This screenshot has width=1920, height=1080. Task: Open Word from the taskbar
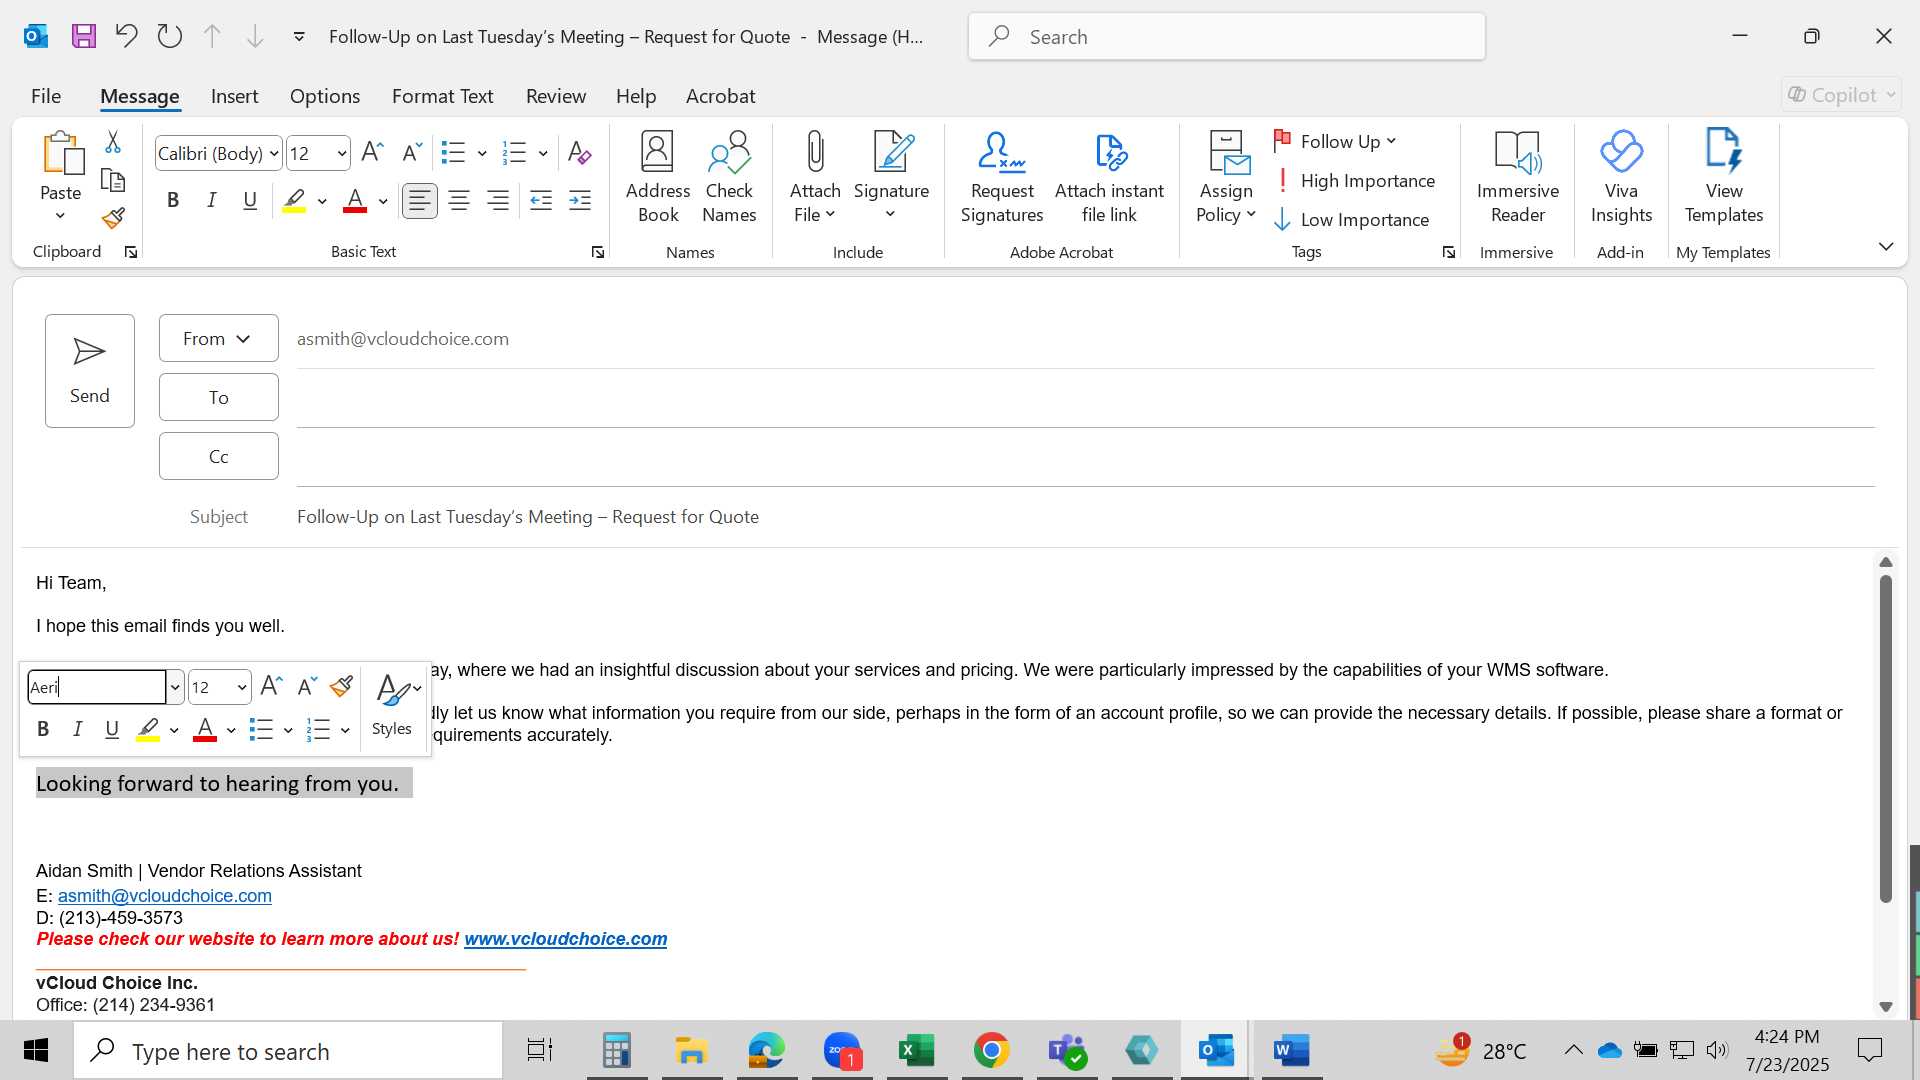point(1291,1050)
